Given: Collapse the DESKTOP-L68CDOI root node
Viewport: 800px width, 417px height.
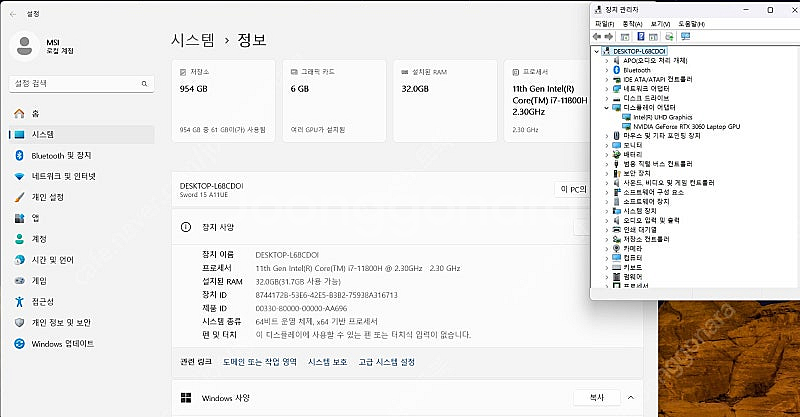Looking at the screenshot, I should pos(596,52).
